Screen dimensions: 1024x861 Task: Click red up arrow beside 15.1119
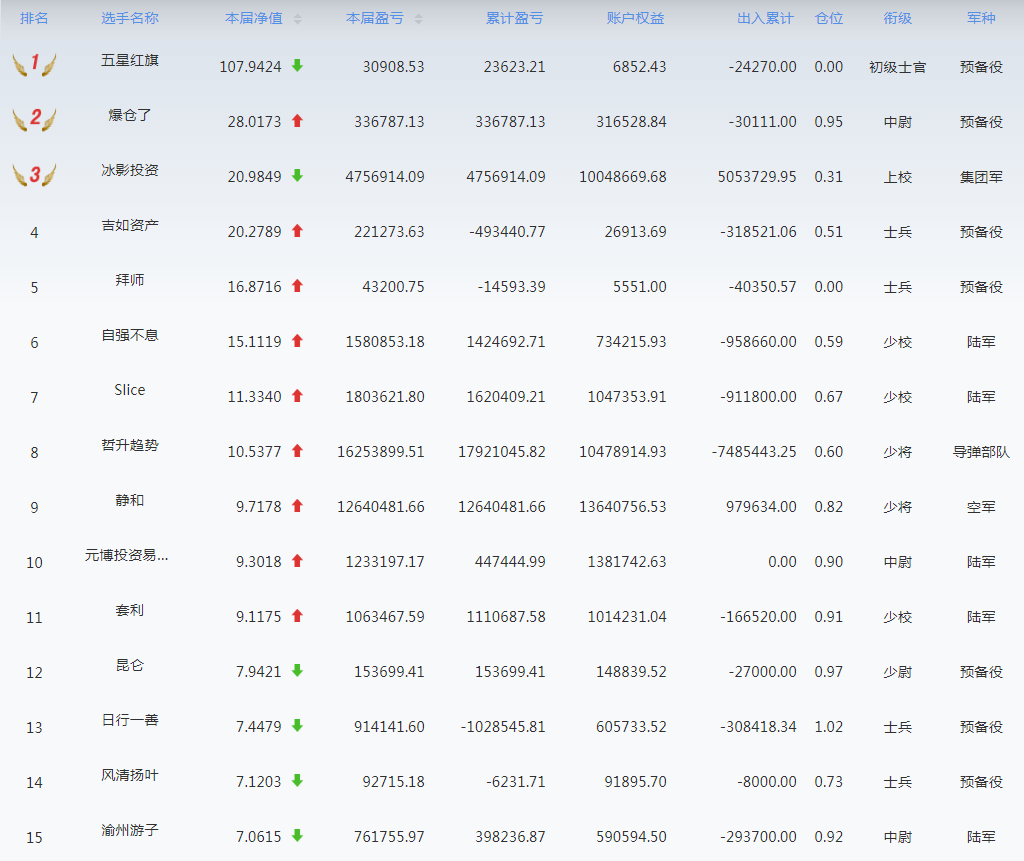[297, 340]
